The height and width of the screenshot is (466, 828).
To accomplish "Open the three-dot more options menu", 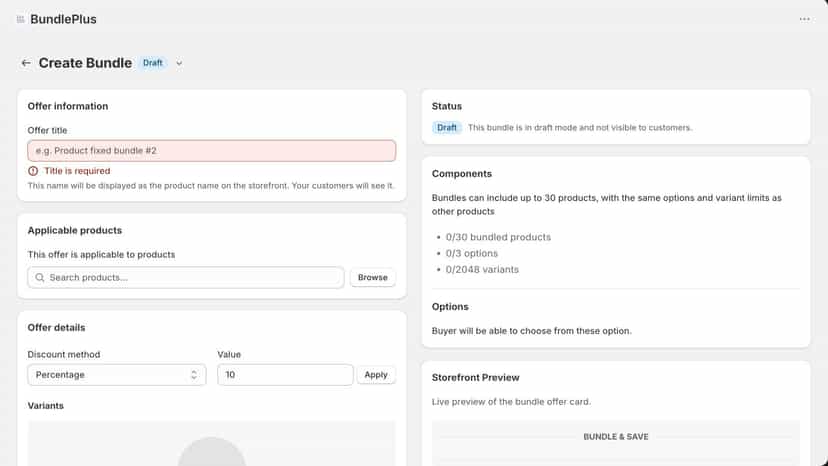I will 804,19.
